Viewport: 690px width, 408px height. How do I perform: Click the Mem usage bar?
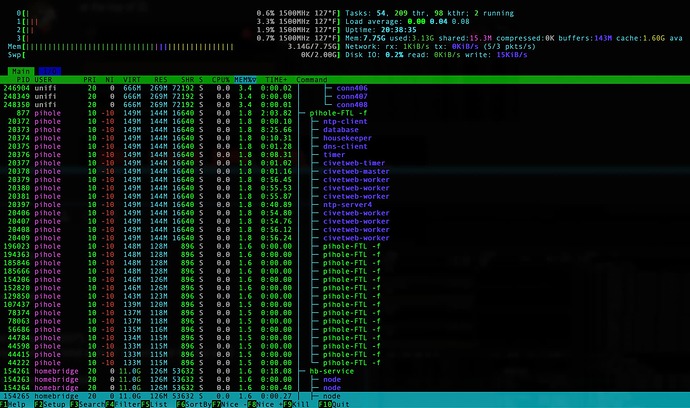coord(174,47)
